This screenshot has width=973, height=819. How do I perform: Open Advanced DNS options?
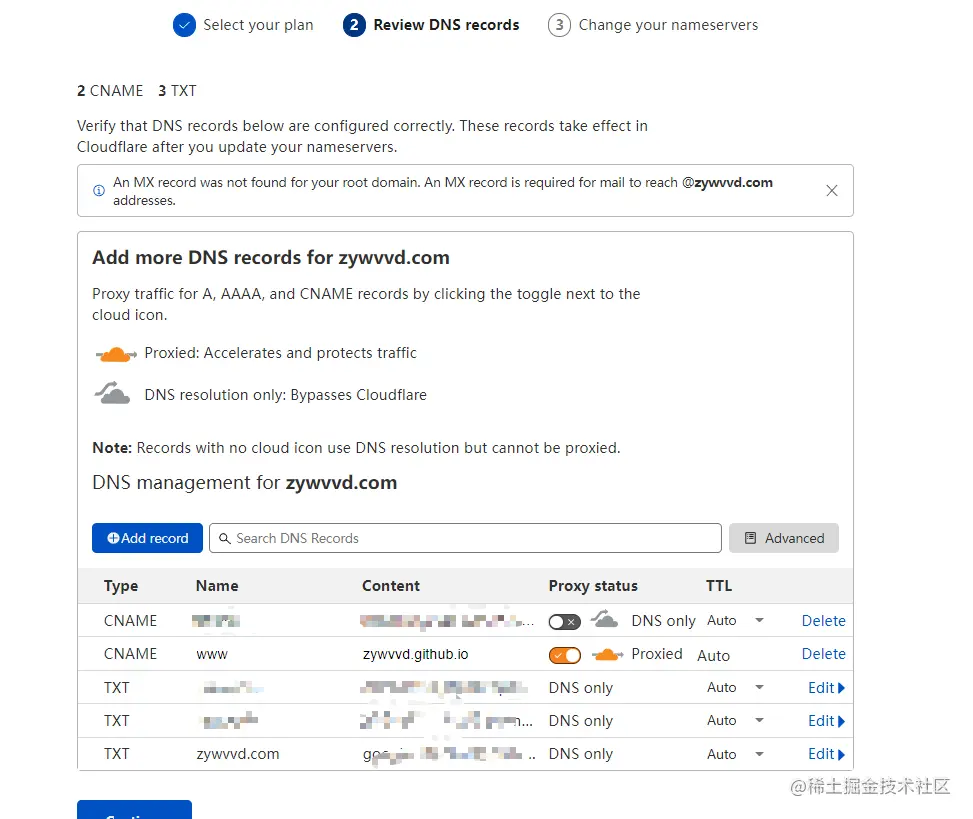coord(784,538)
